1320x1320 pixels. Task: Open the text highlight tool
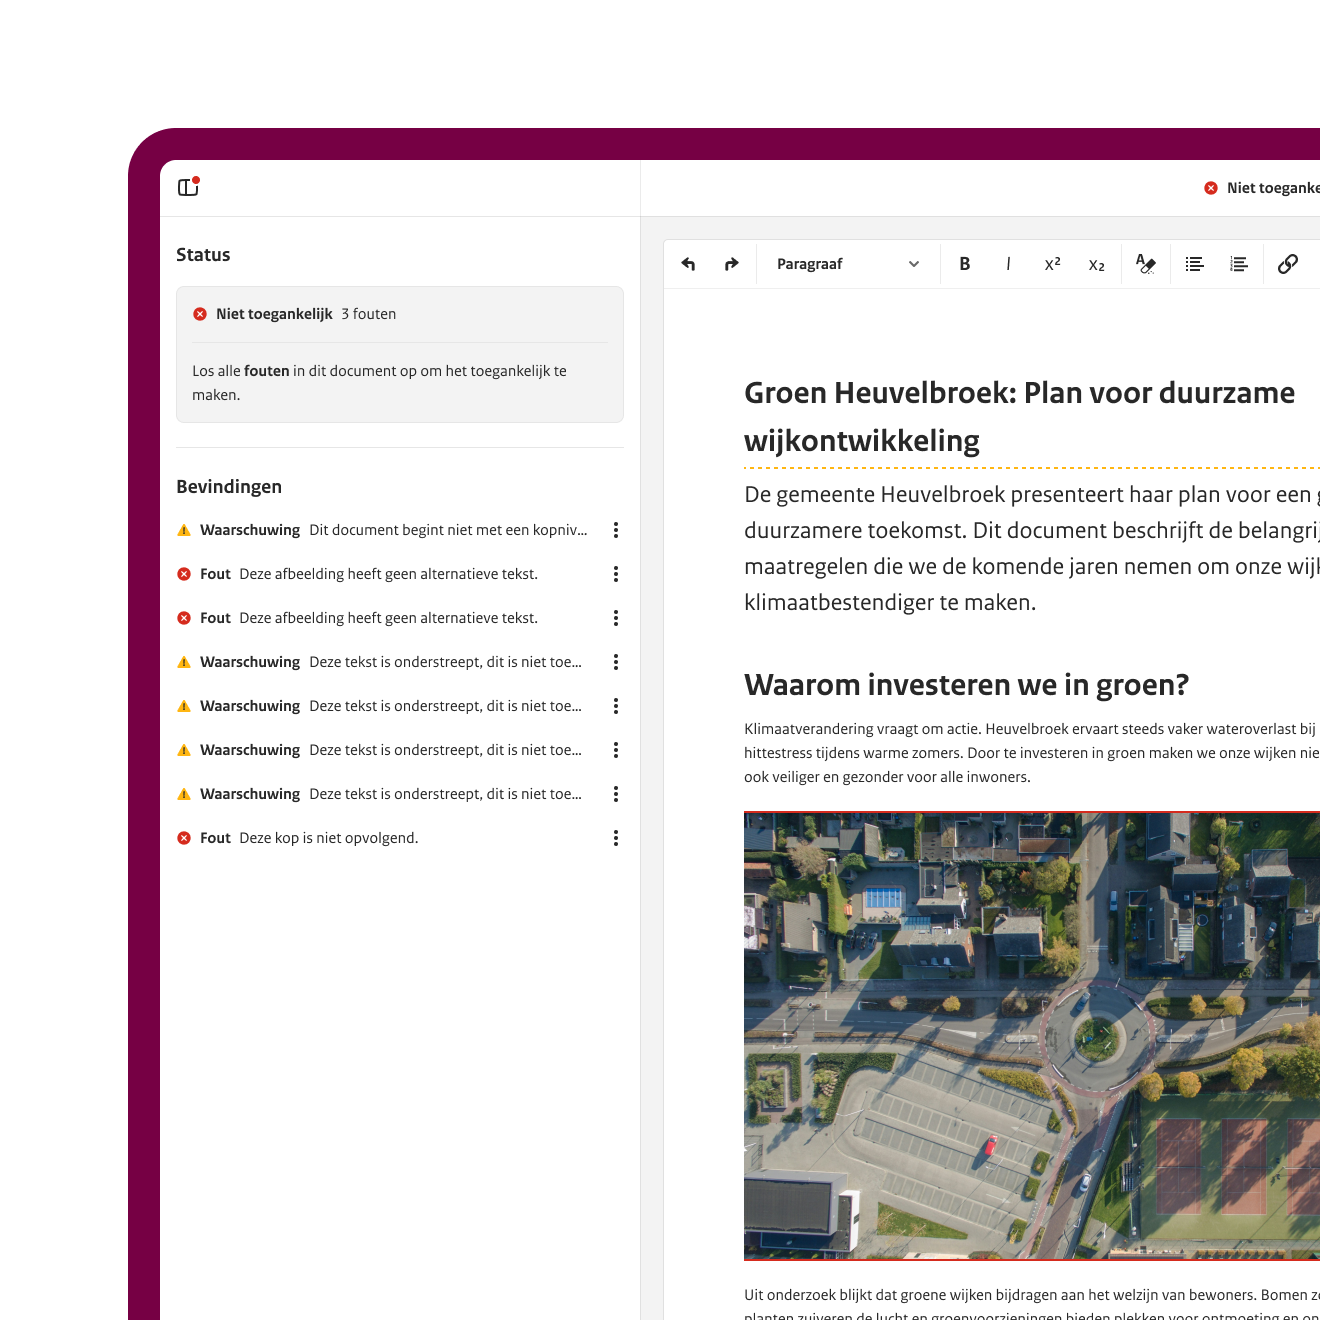[x=1146, y=264]
